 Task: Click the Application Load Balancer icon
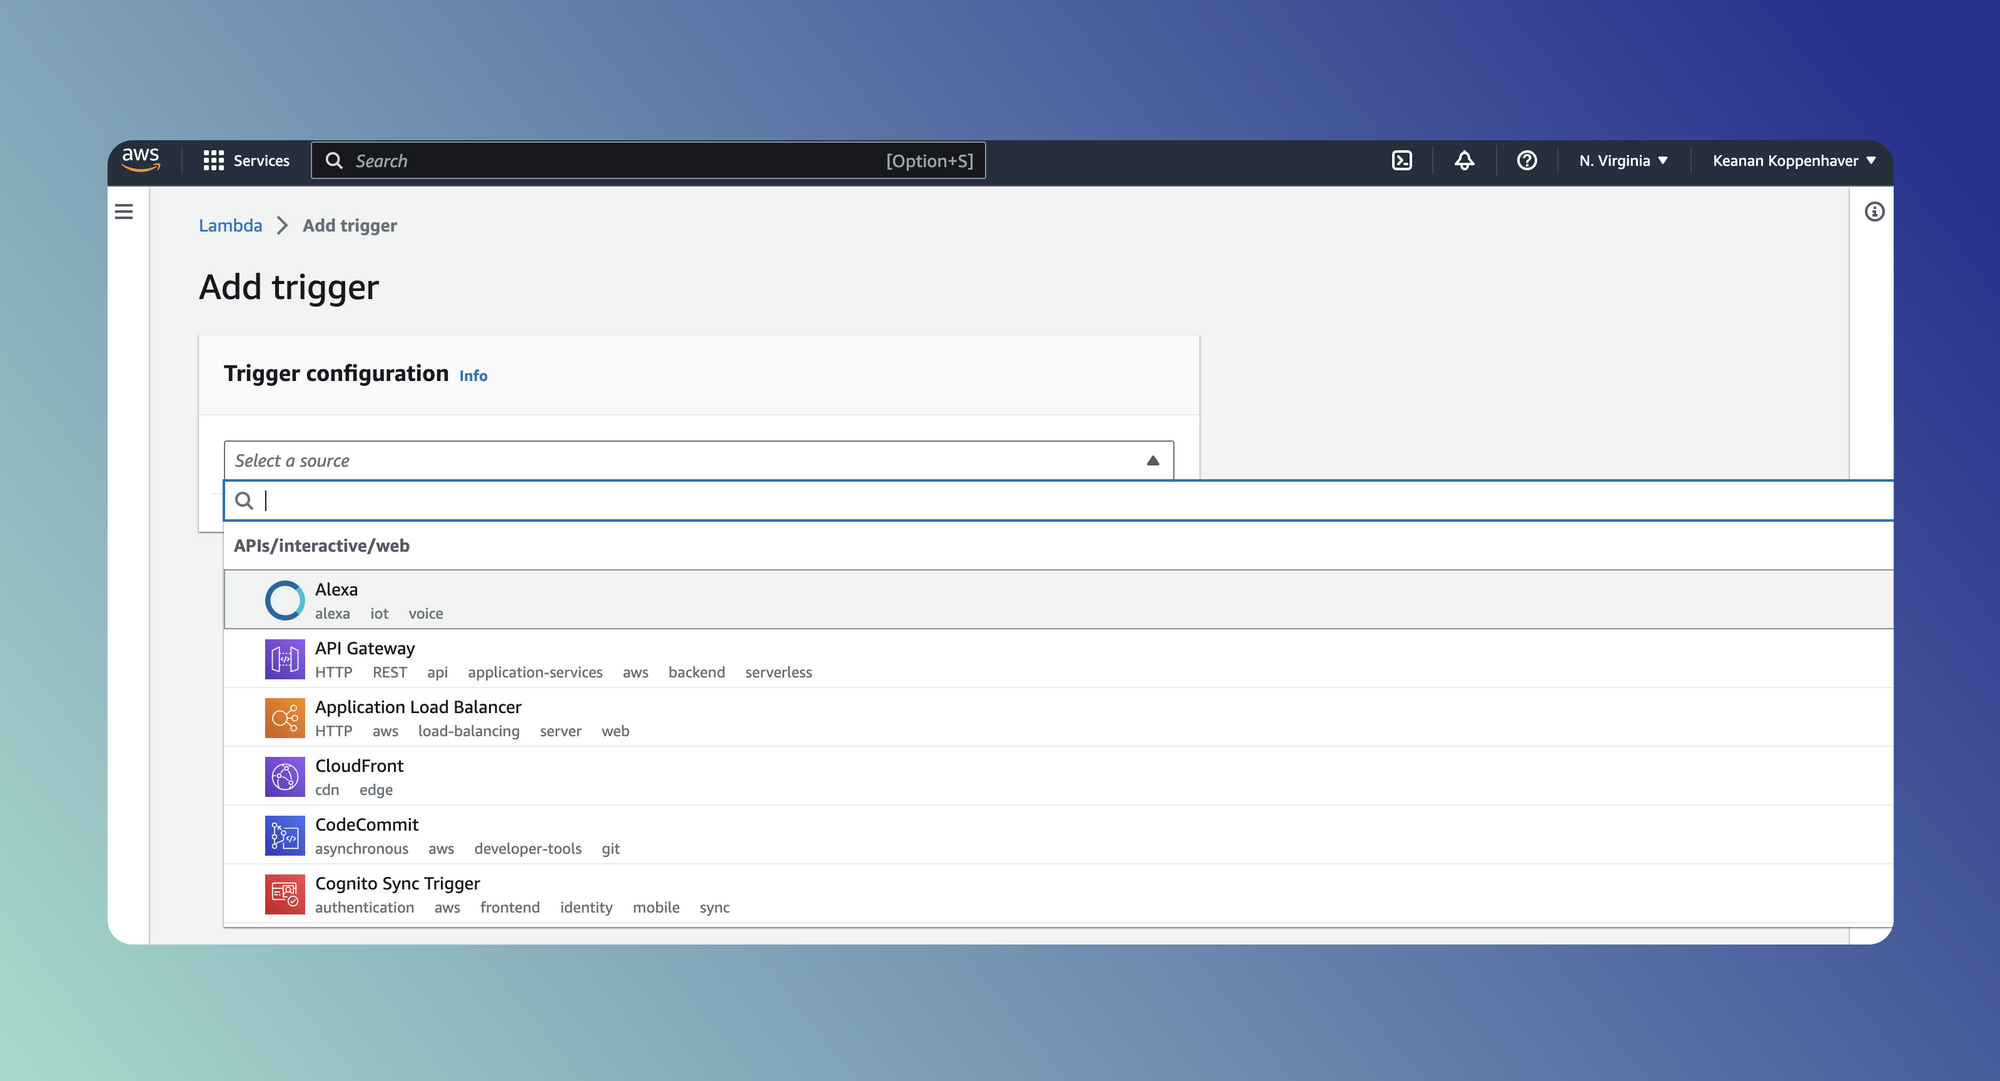(x=283, y=718)
